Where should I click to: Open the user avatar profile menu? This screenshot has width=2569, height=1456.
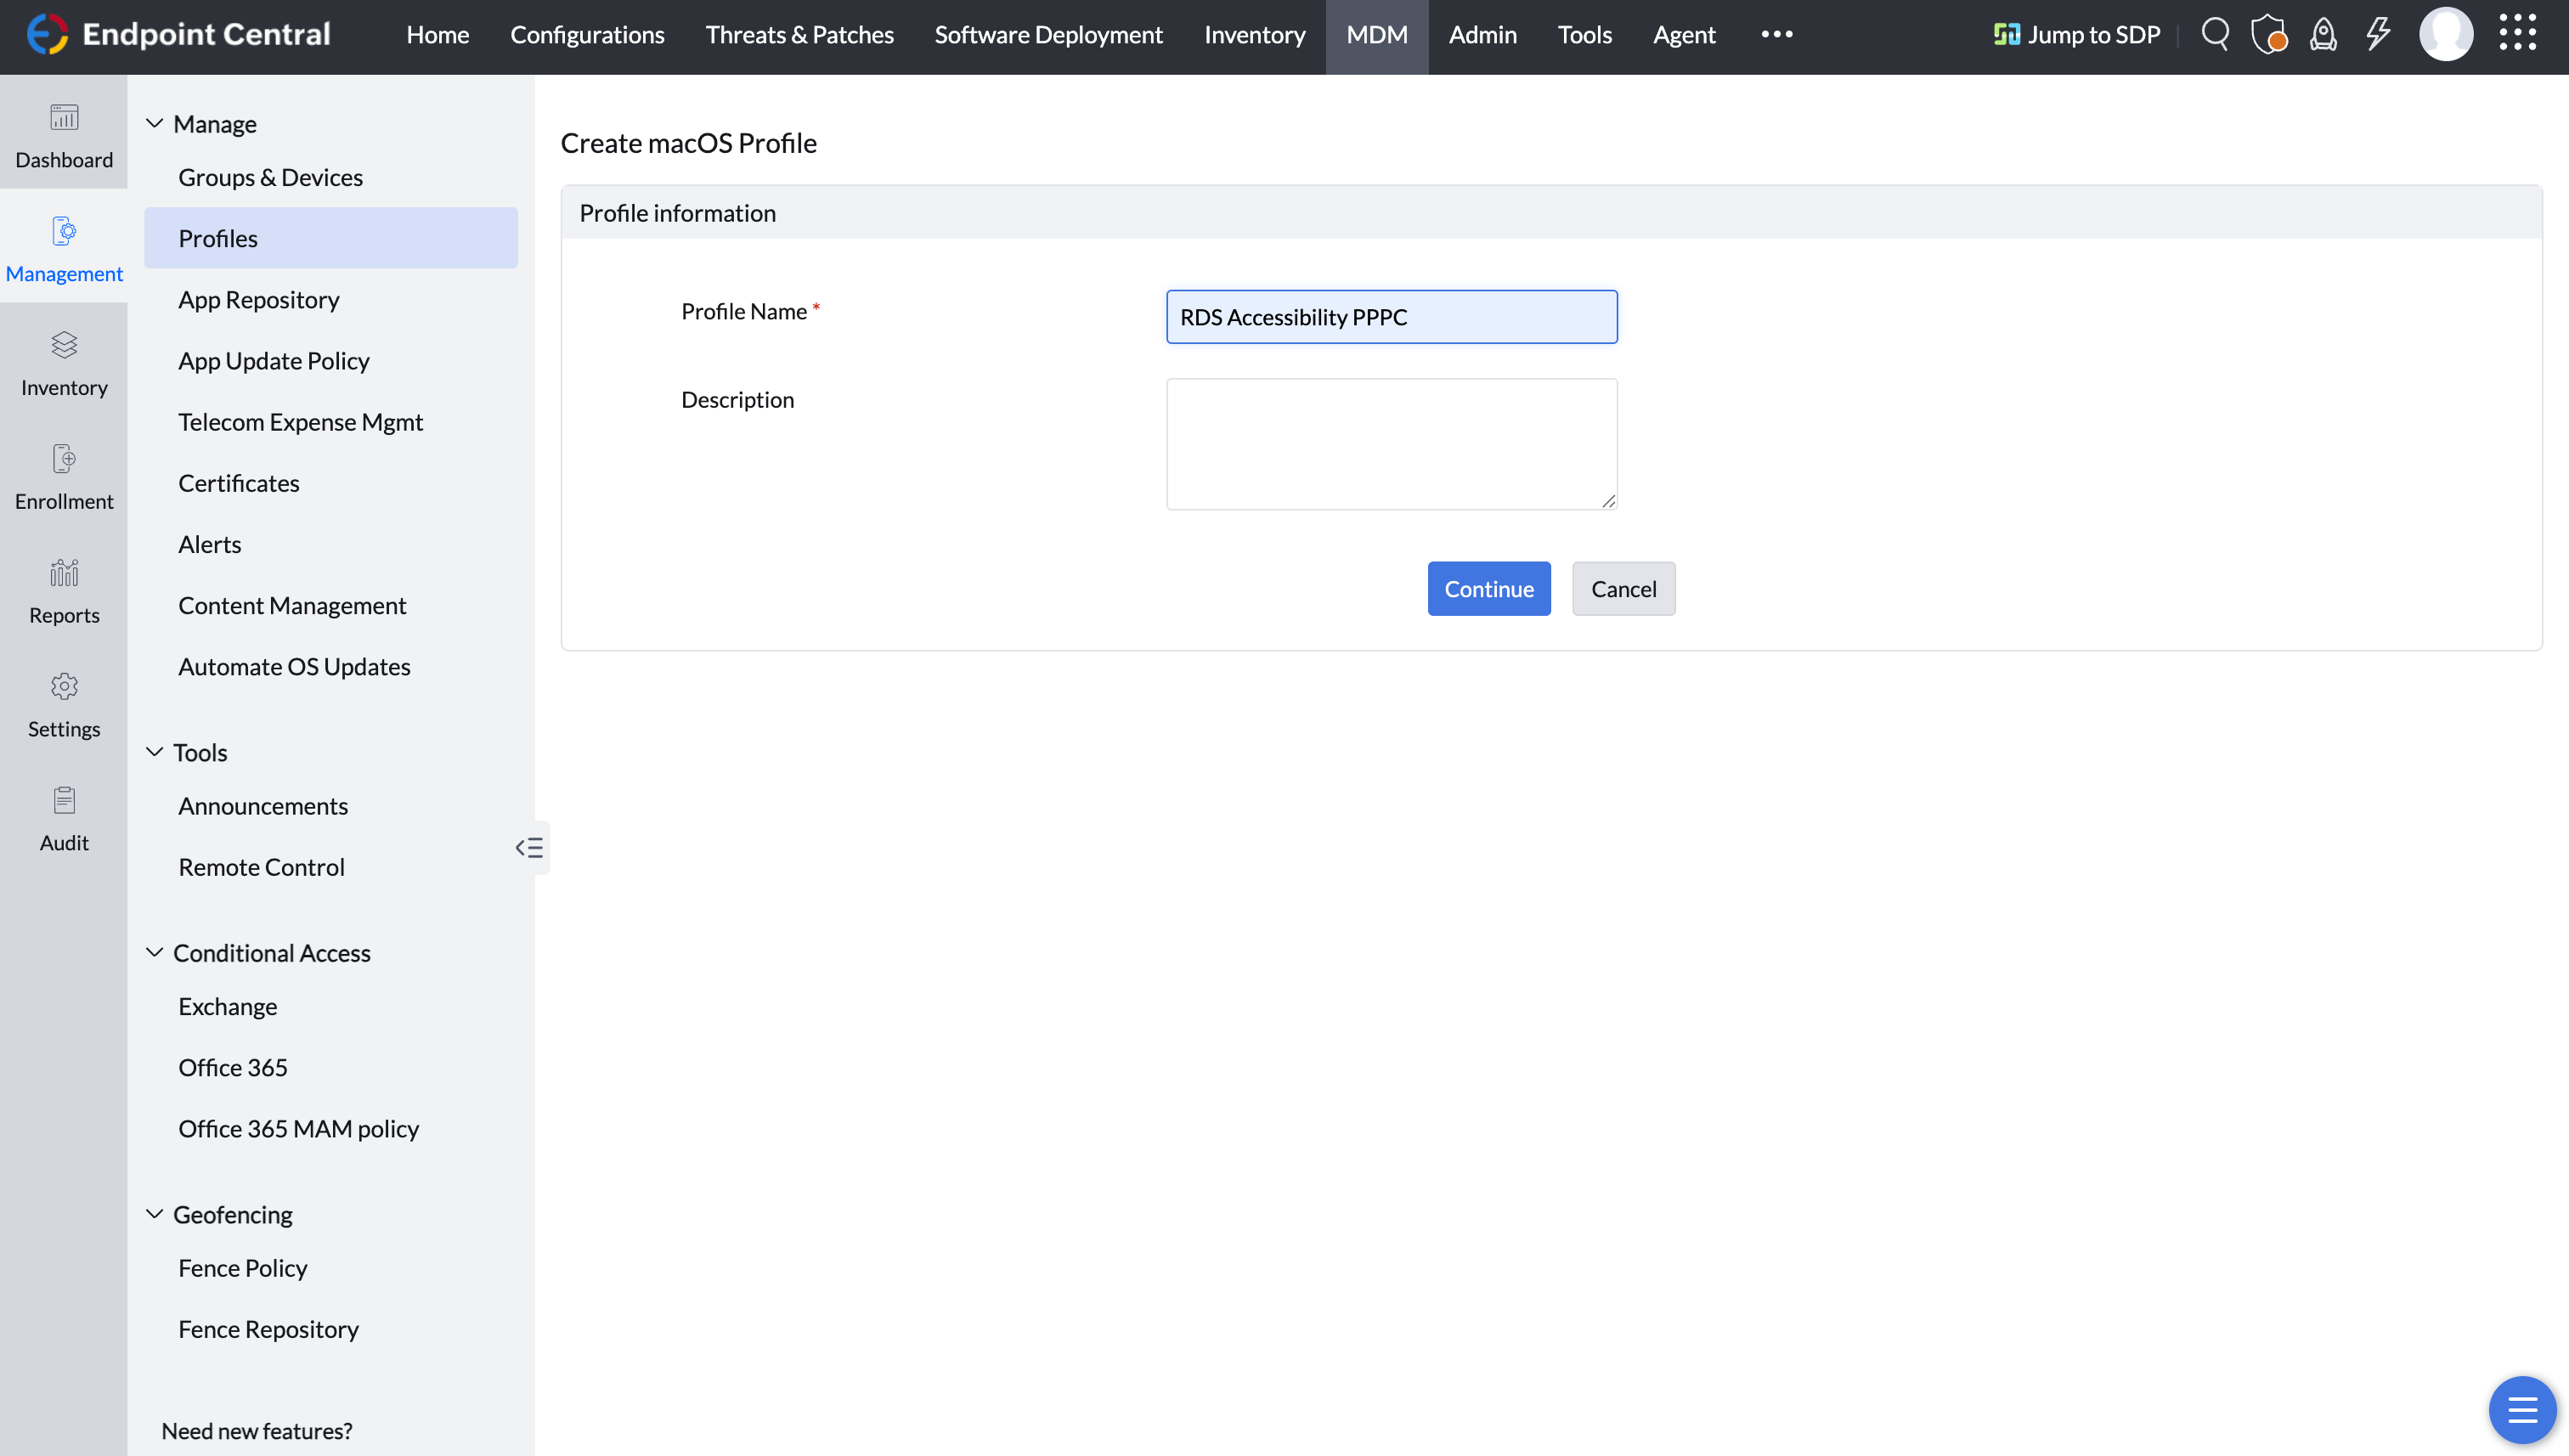click(x=2445, y=35)
